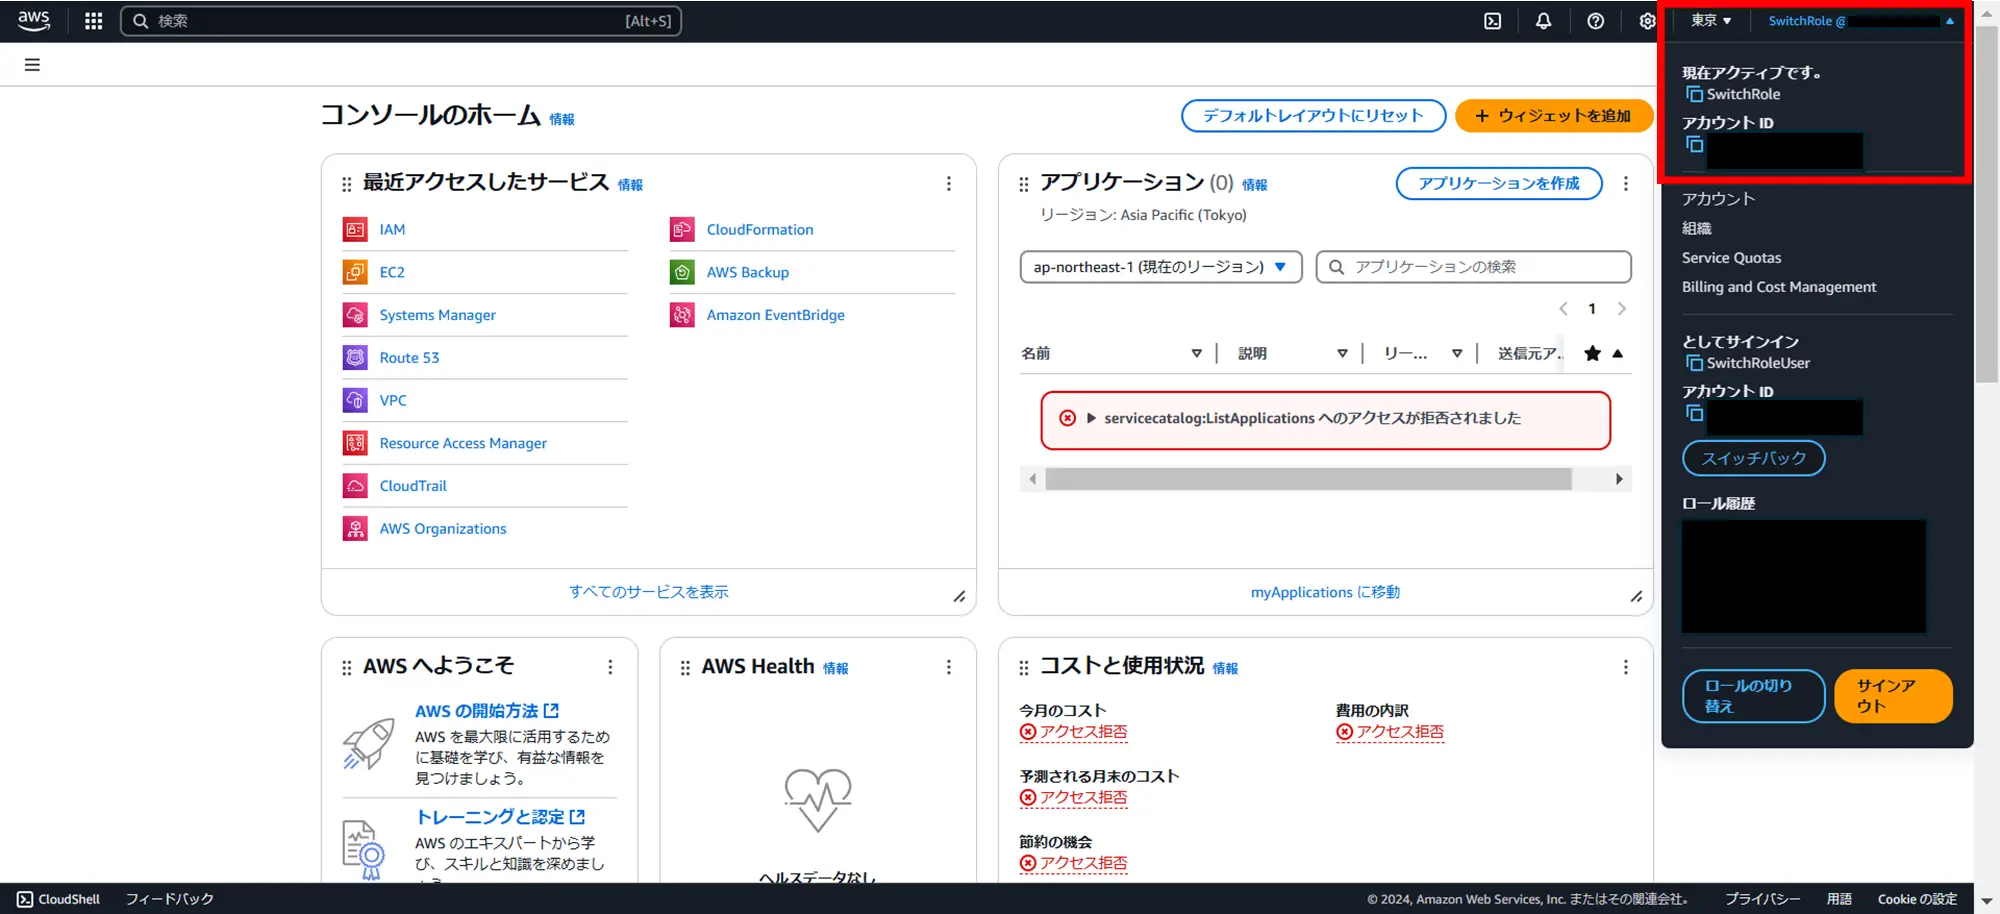Image resolution: width=2000 pixels, height=914 pixels.
Task: Open すべてのサービスを表示 link
Action: [x=649, y=592]
